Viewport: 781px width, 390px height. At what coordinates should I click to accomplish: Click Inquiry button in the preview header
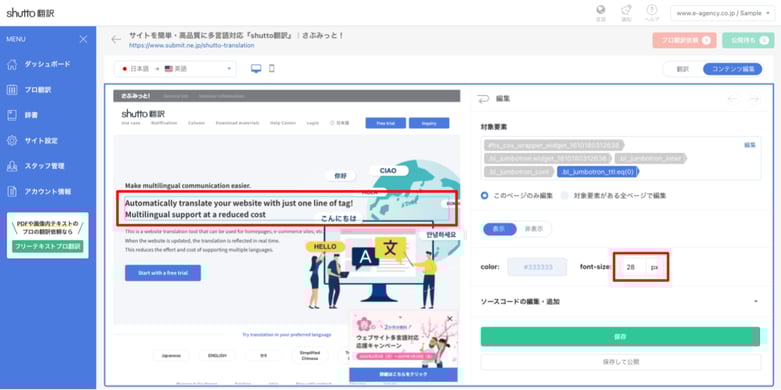tap(429, 123)
